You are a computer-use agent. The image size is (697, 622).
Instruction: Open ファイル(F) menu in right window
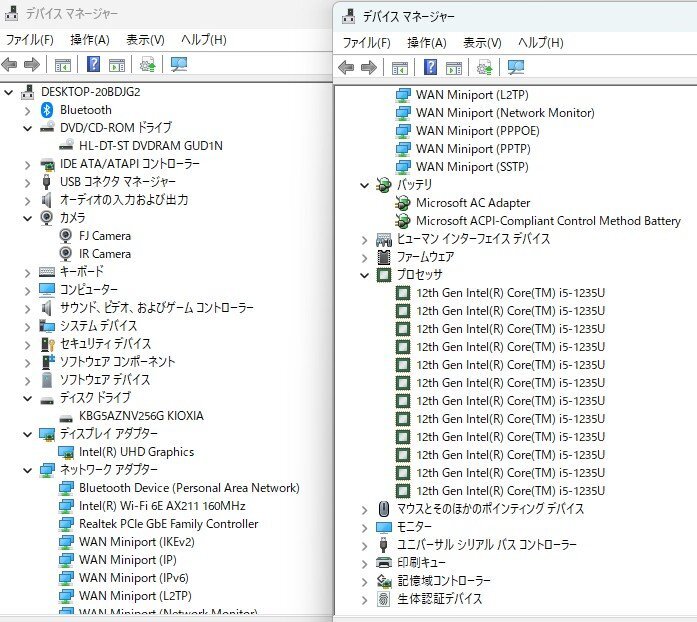(366, 43)
